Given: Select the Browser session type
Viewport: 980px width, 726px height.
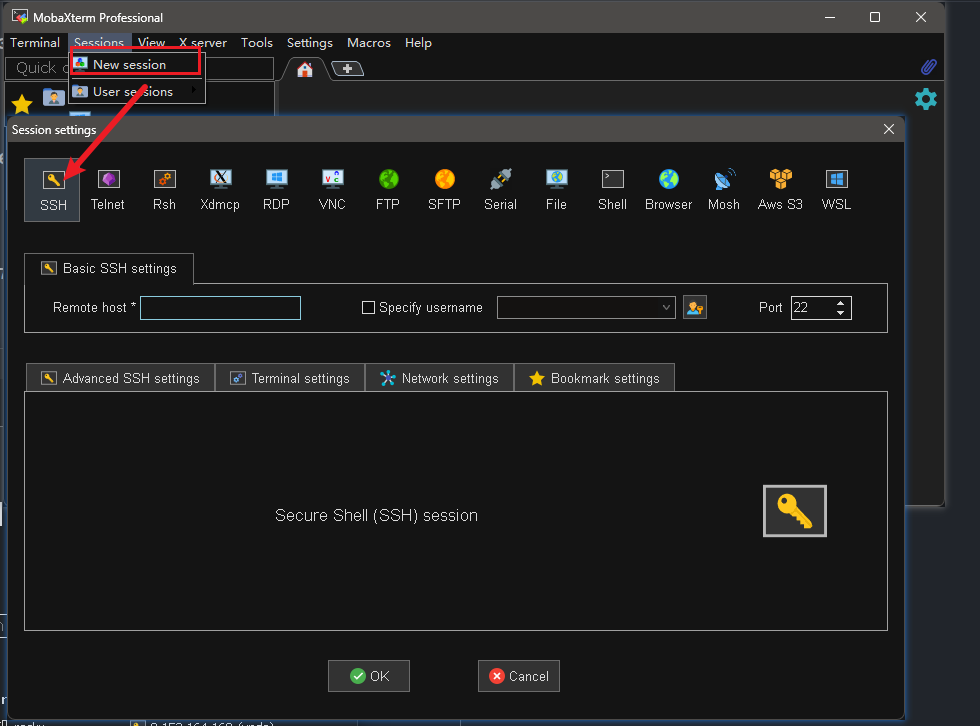Looking at the screenshot, I should click(668, 190).
